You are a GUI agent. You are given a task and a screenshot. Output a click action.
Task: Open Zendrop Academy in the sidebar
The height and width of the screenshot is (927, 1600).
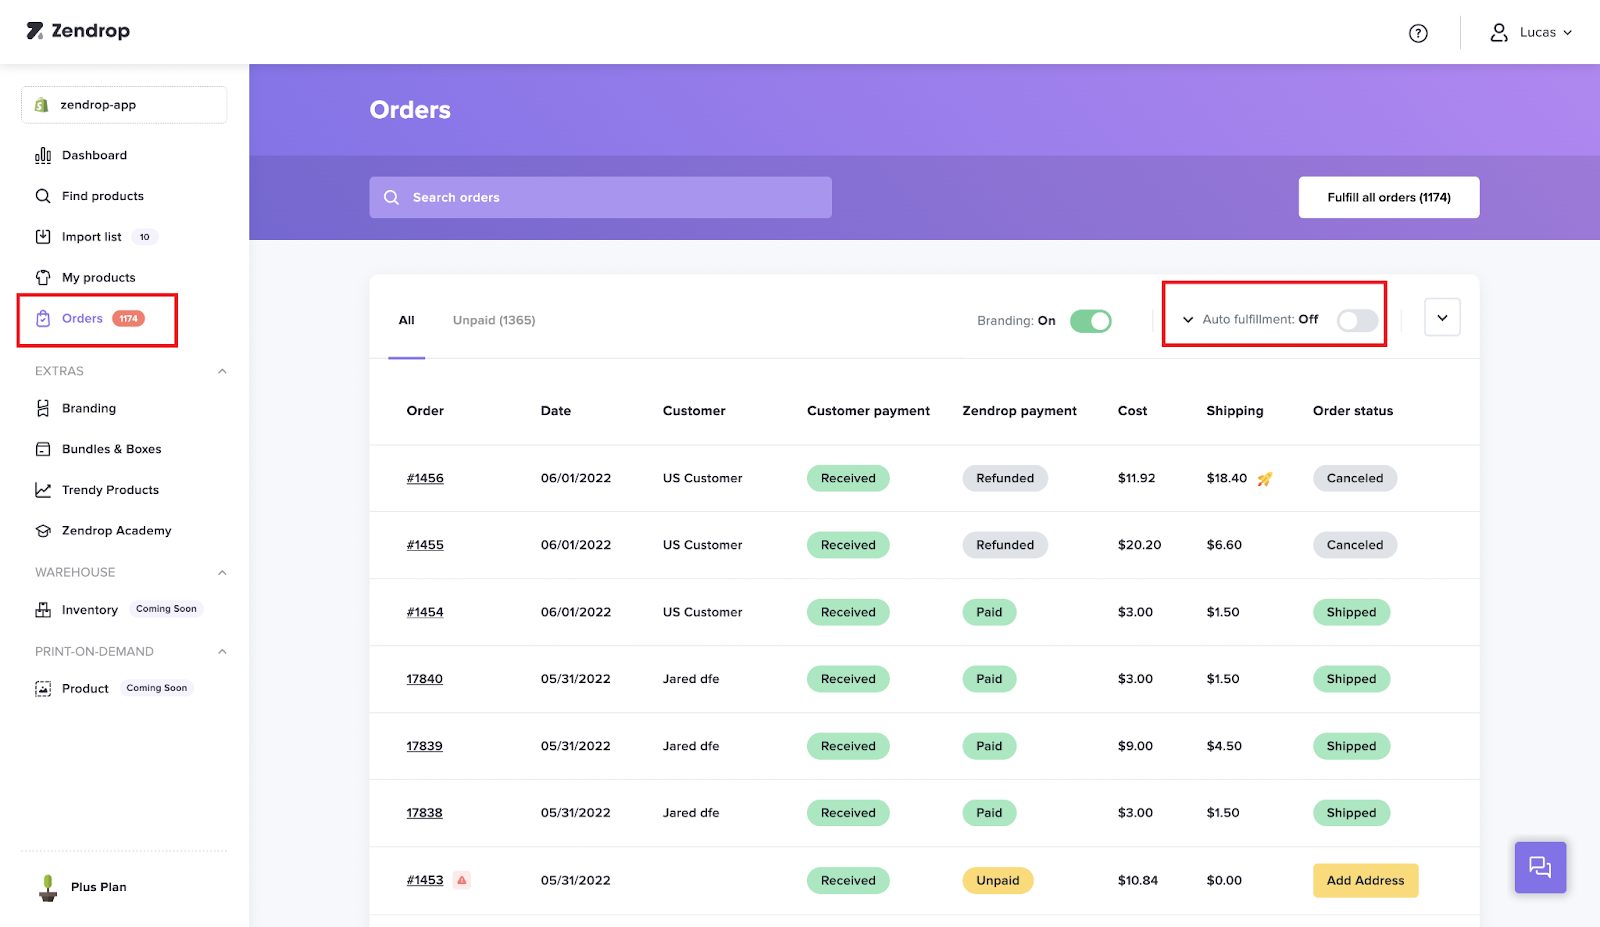coord(116,531)
